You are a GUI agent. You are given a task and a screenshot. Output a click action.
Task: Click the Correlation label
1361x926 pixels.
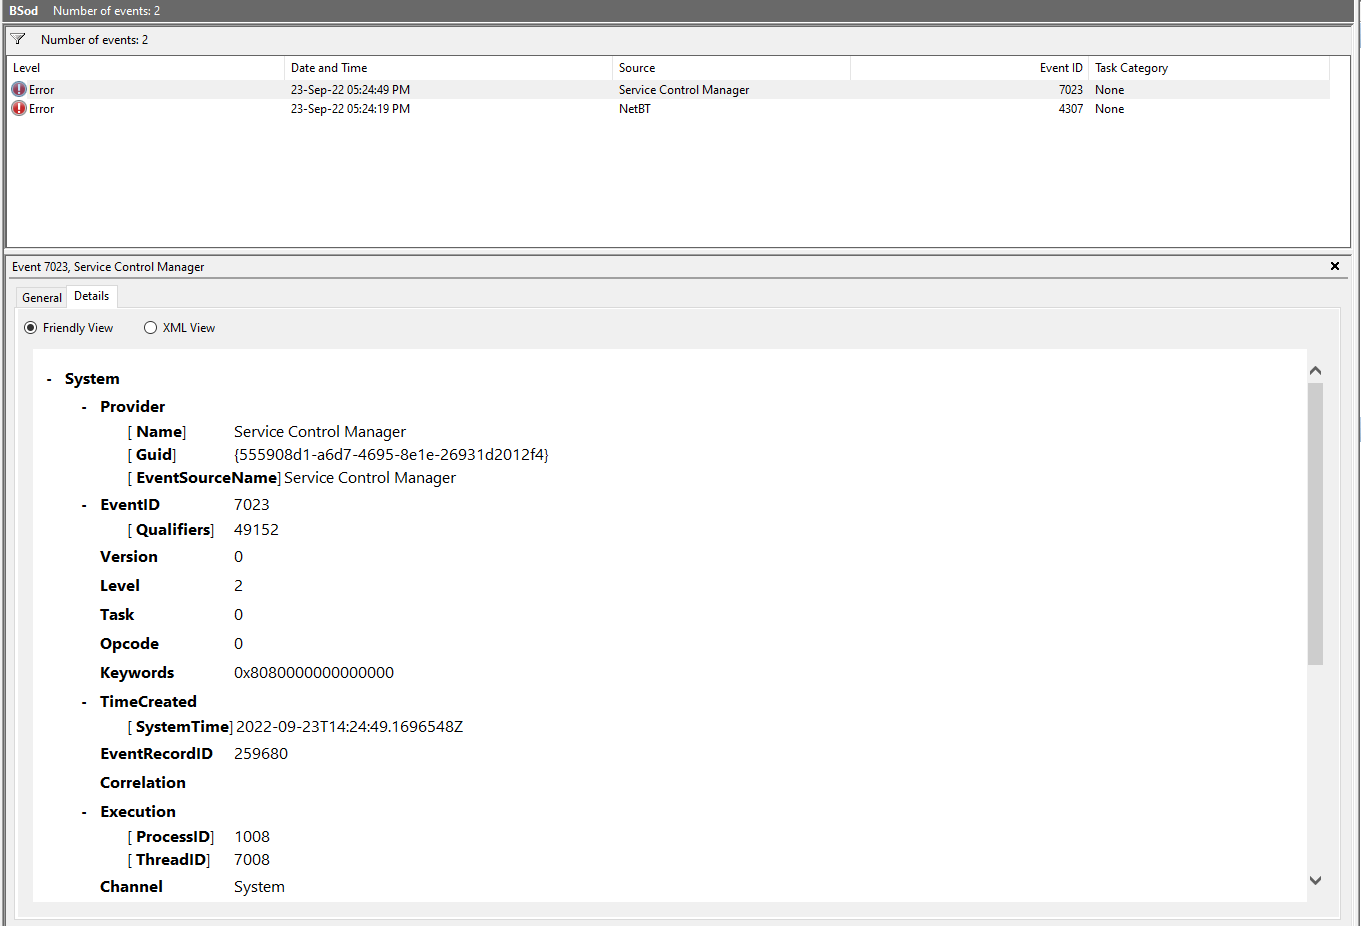point(143,783)
